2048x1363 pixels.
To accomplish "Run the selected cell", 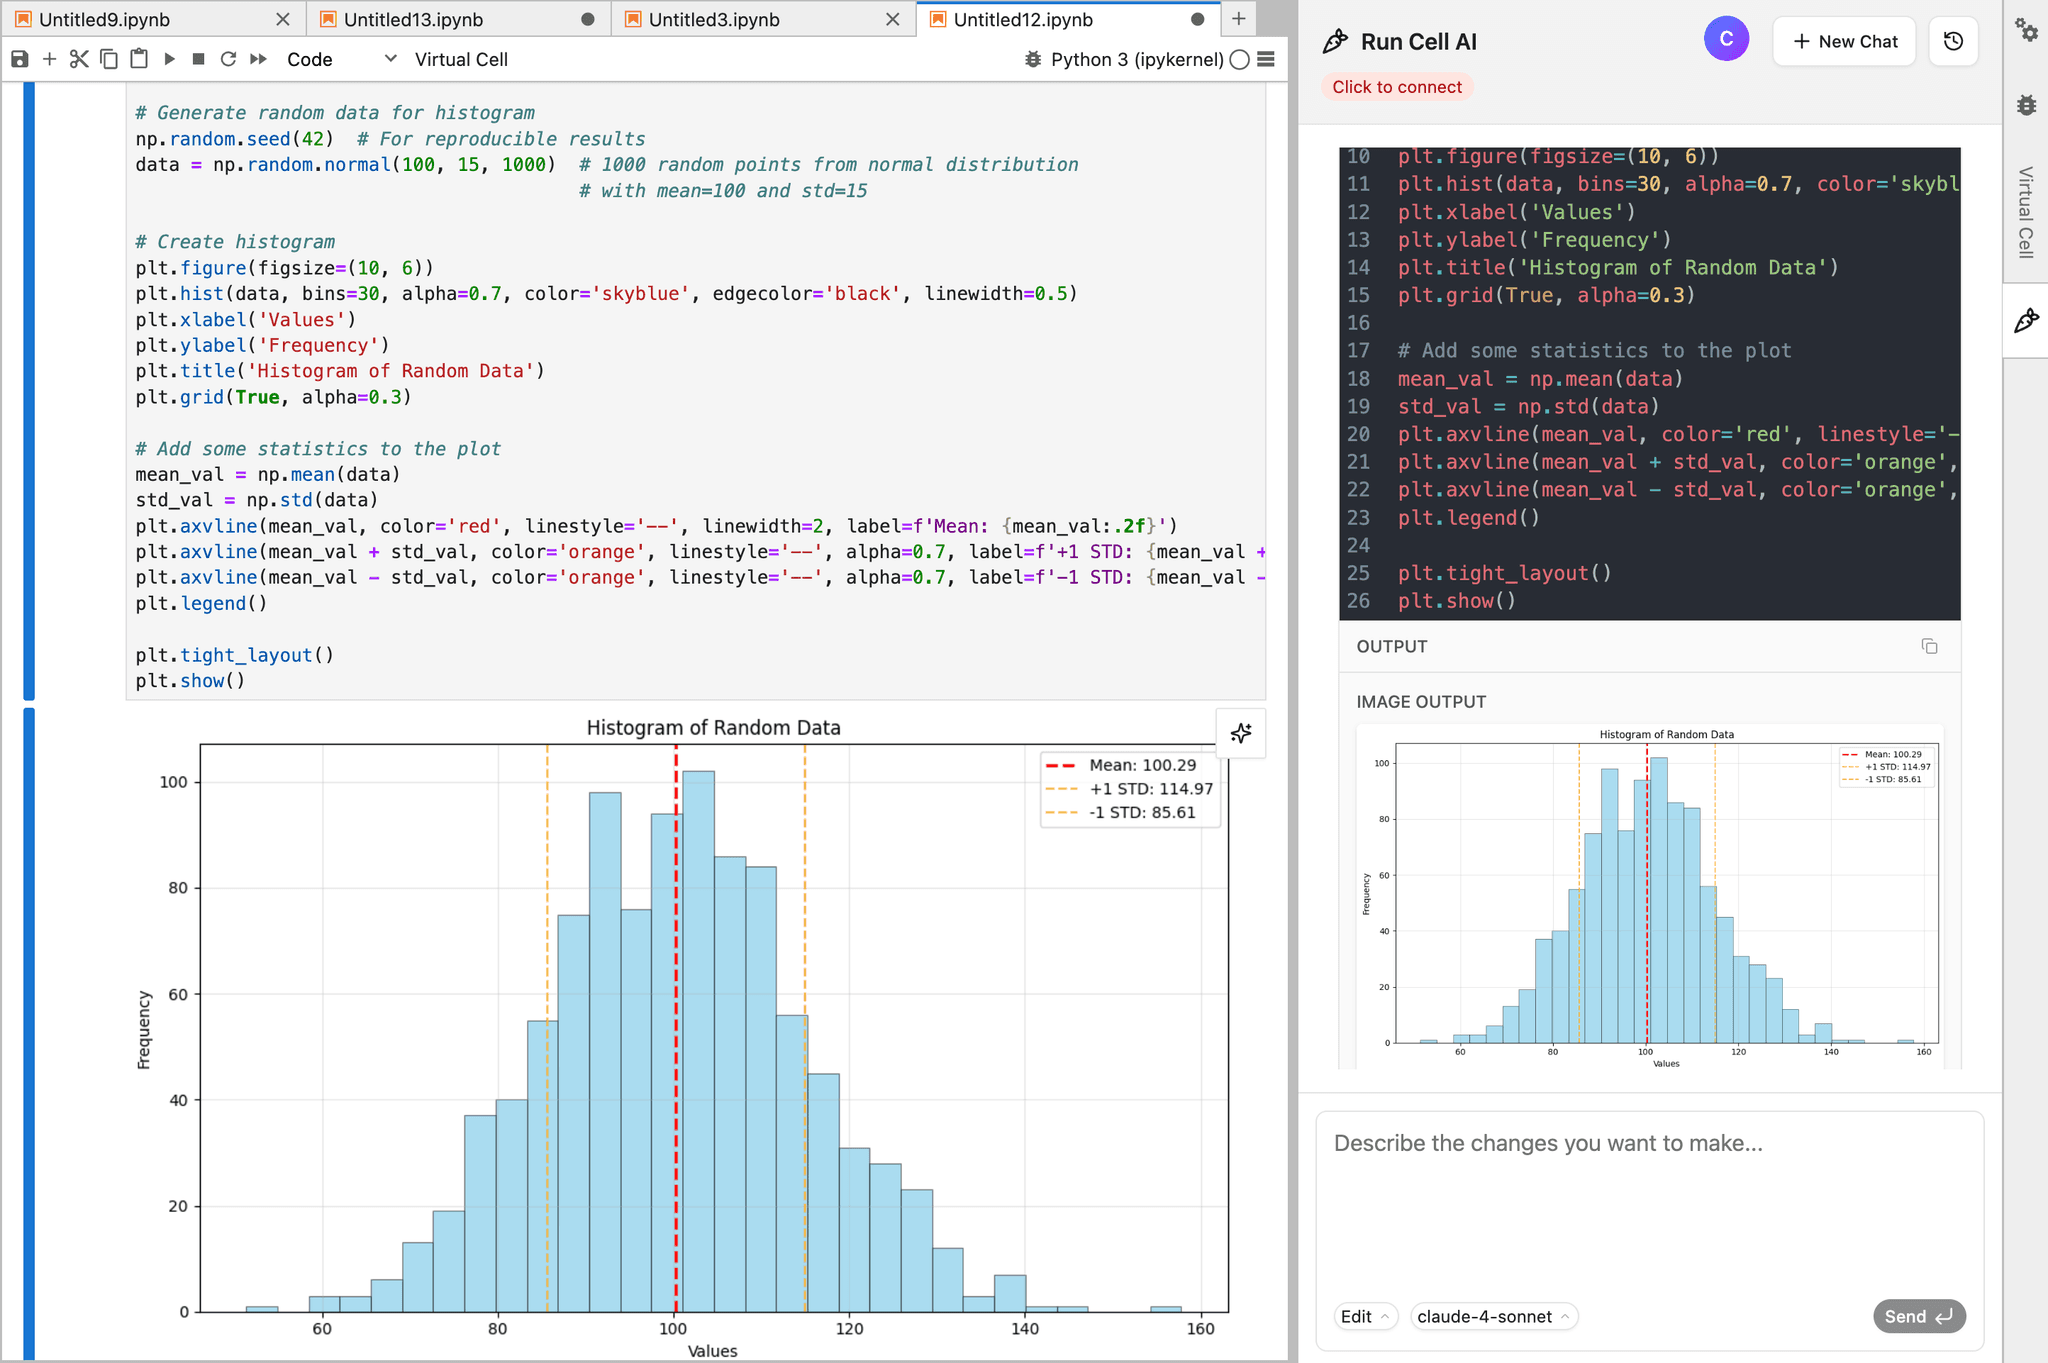I will tap(169, 59).
